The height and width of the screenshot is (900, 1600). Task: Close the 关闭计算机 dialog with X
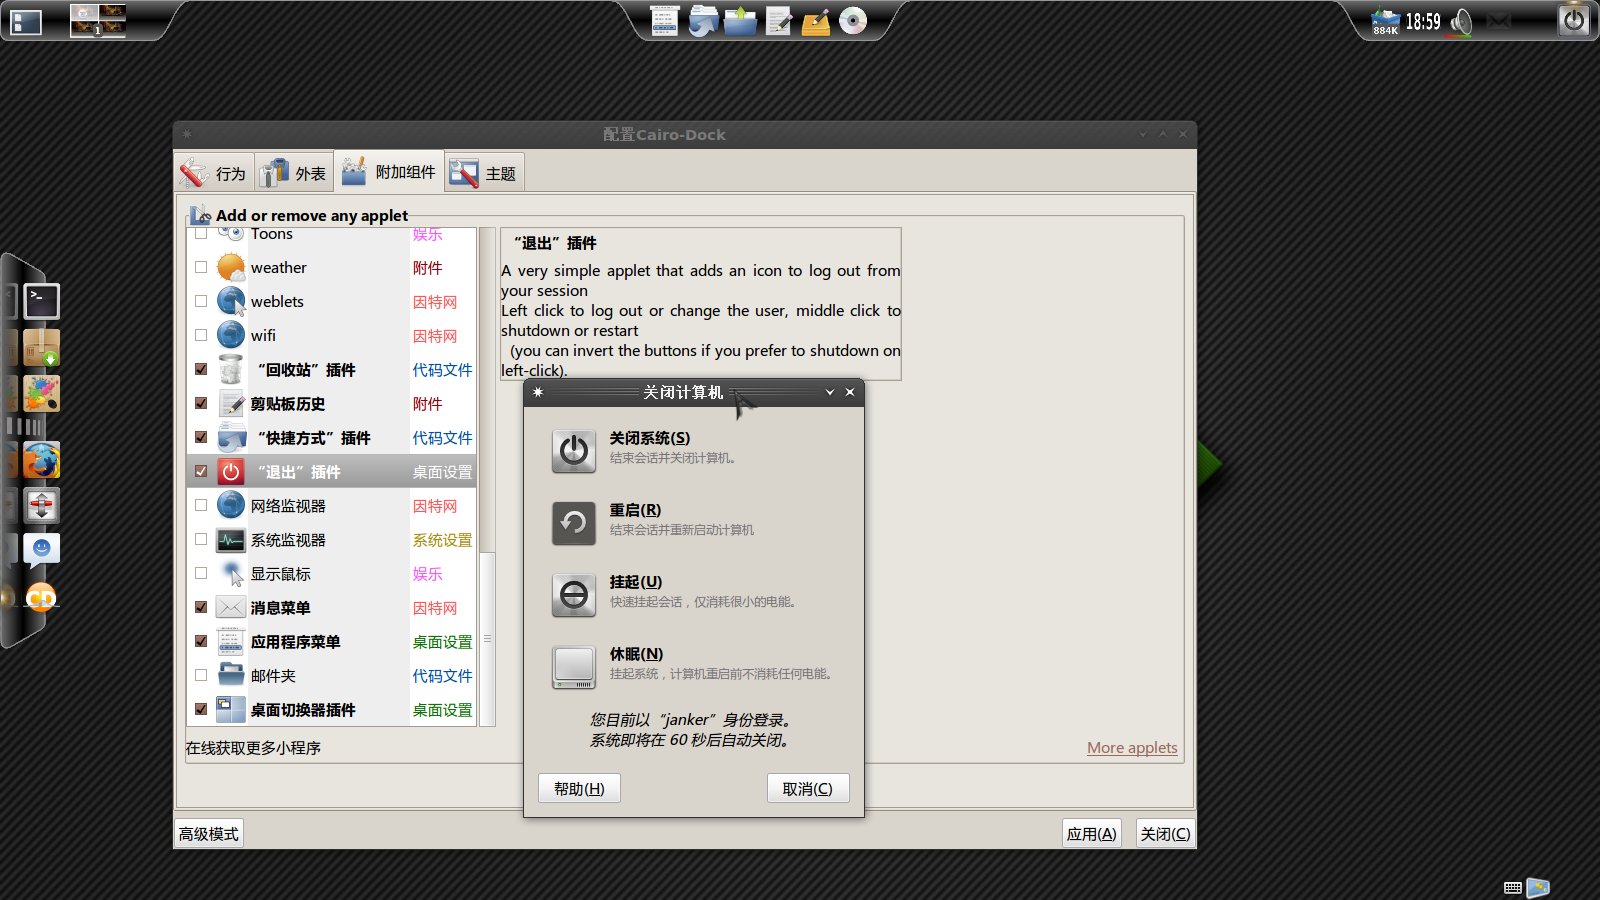coord(850,392)
